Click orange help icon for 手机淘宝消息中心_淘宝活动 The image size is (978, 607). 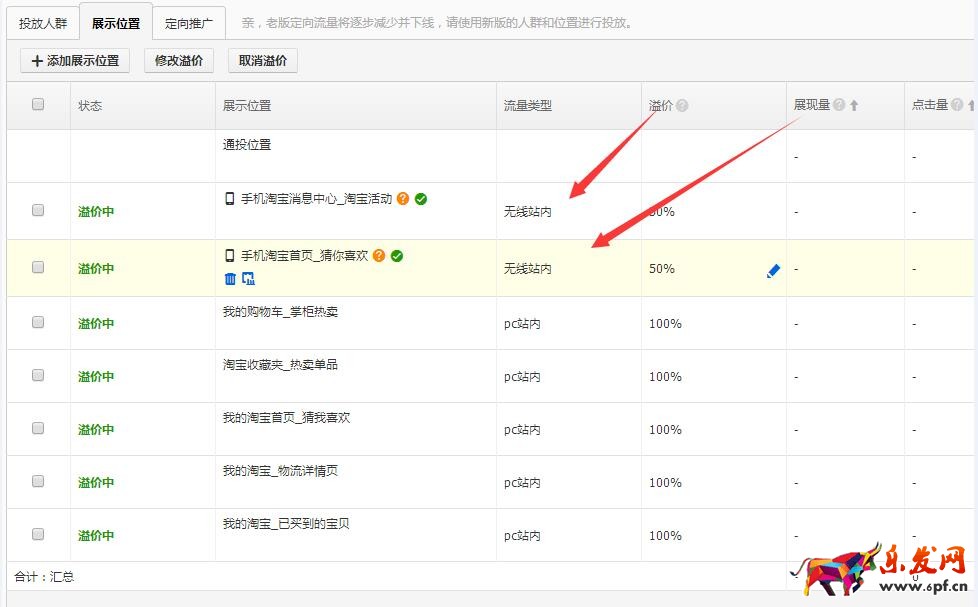tap(403, 199)
